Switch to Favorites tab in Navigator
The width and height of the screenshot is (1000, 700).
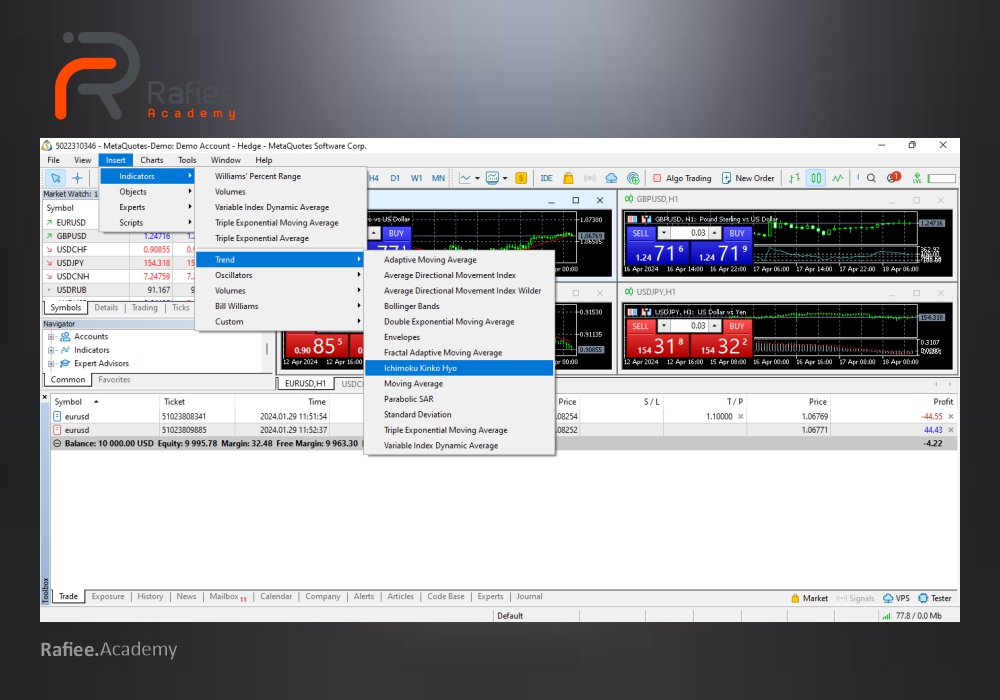click(114, 379)
